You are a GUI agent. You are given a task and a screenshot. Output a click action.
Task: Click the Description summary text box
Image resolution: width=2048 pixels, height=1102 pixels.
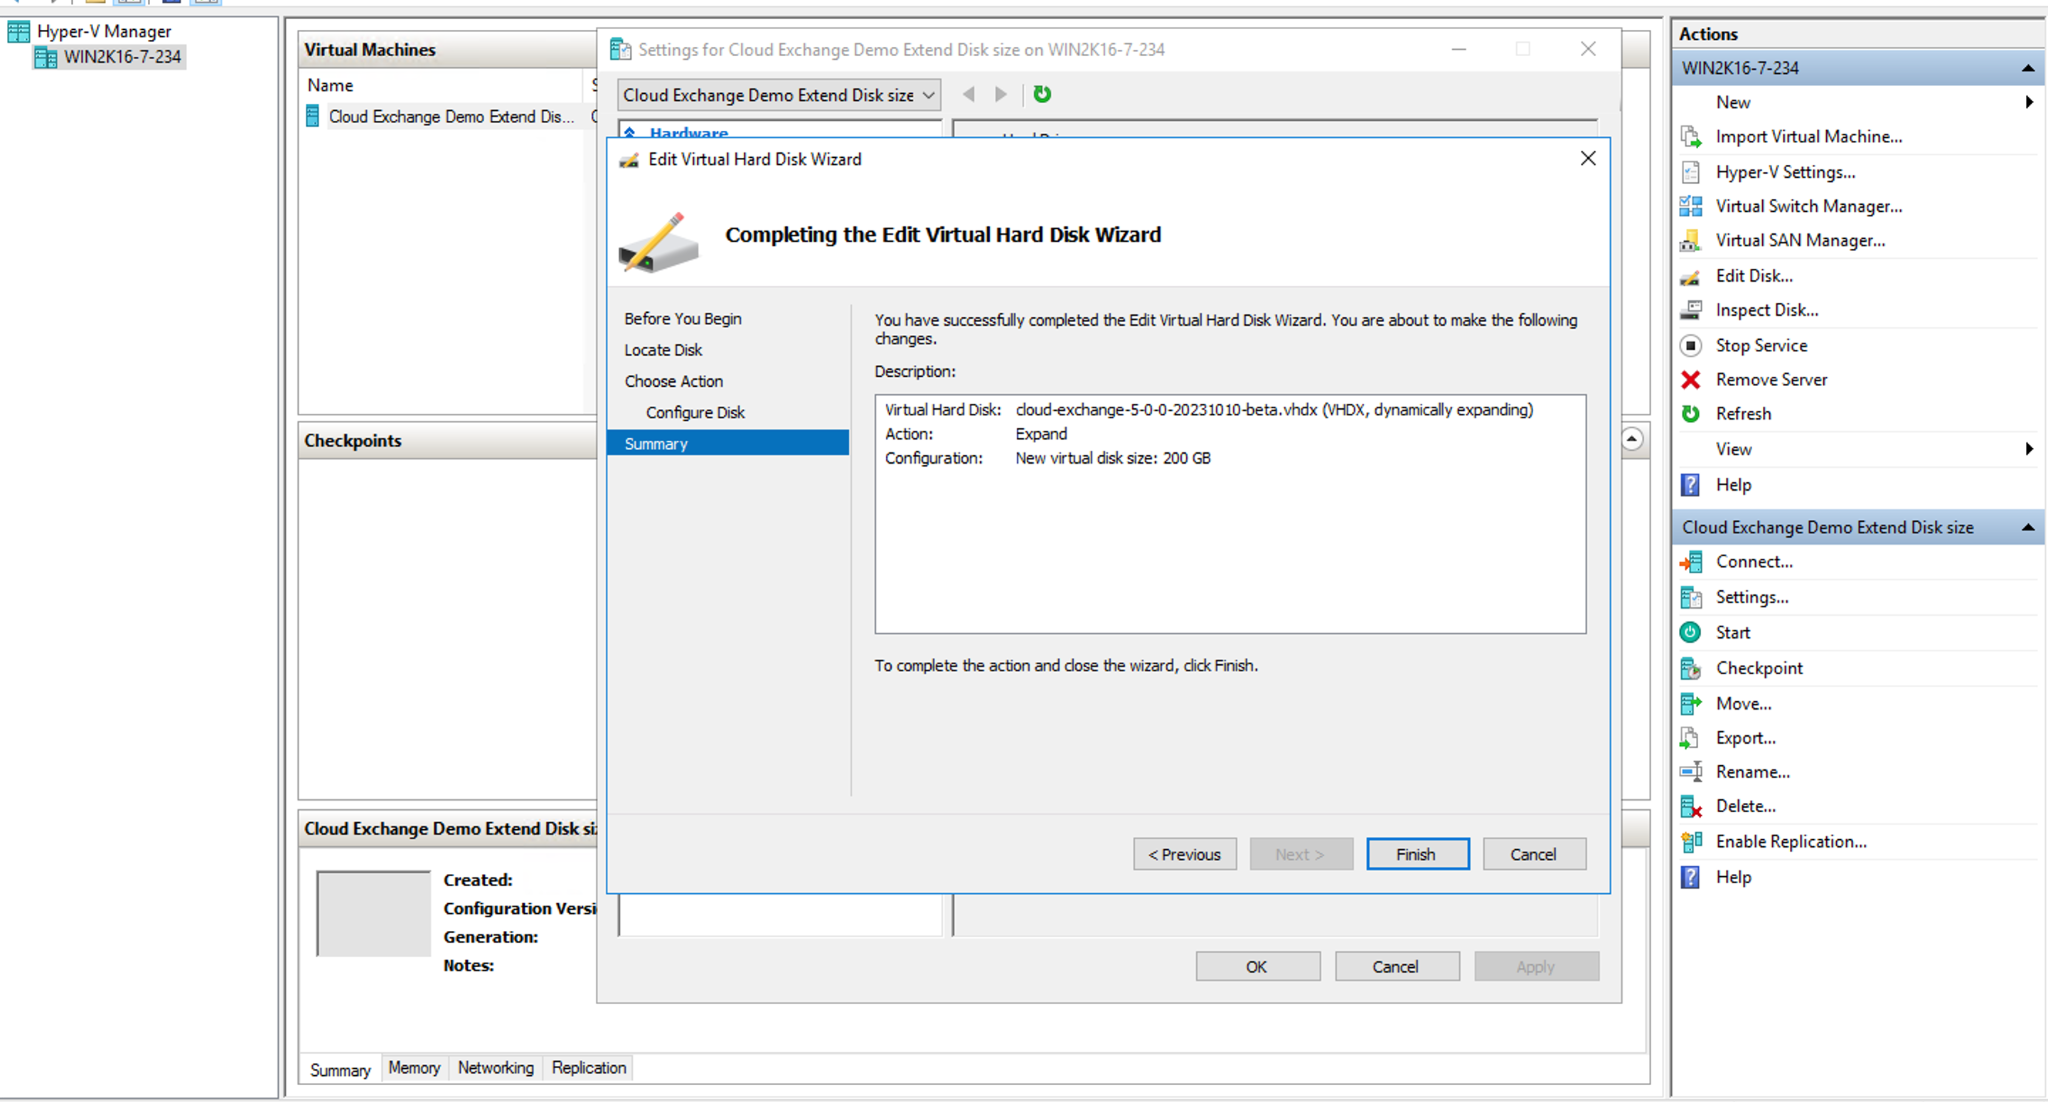coord(1230,514)
